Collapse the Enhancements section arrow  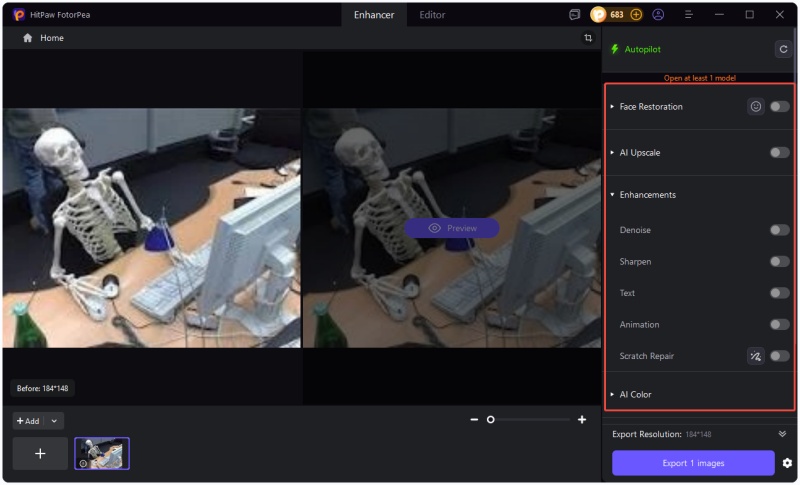coord(612,195)
